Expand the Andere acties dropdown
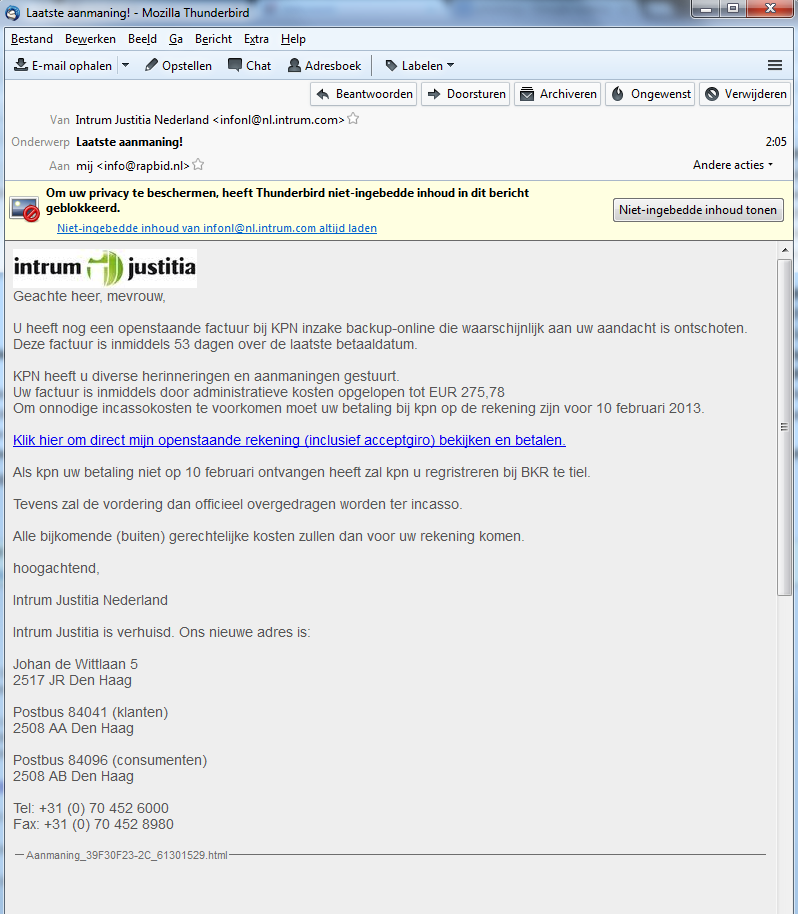Image resolution: width=798 pixels, height=914 pixels. (x=733, y=165)
